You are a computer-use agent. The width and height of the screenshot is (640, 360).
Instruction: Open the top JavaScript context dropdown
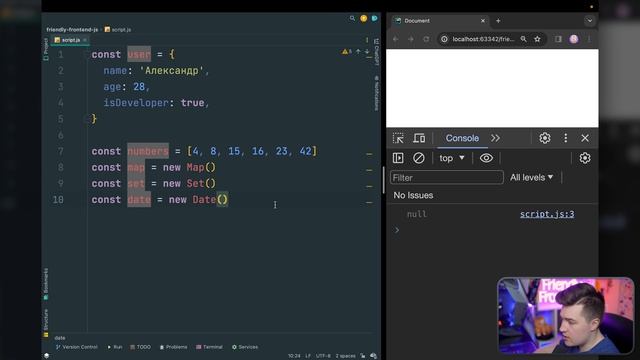click(452, 158)
